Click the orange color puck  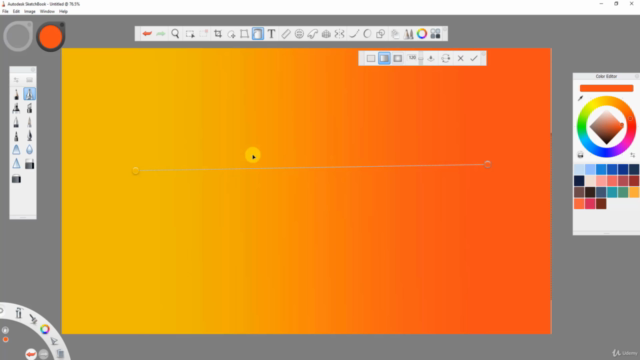coord(51,37)
